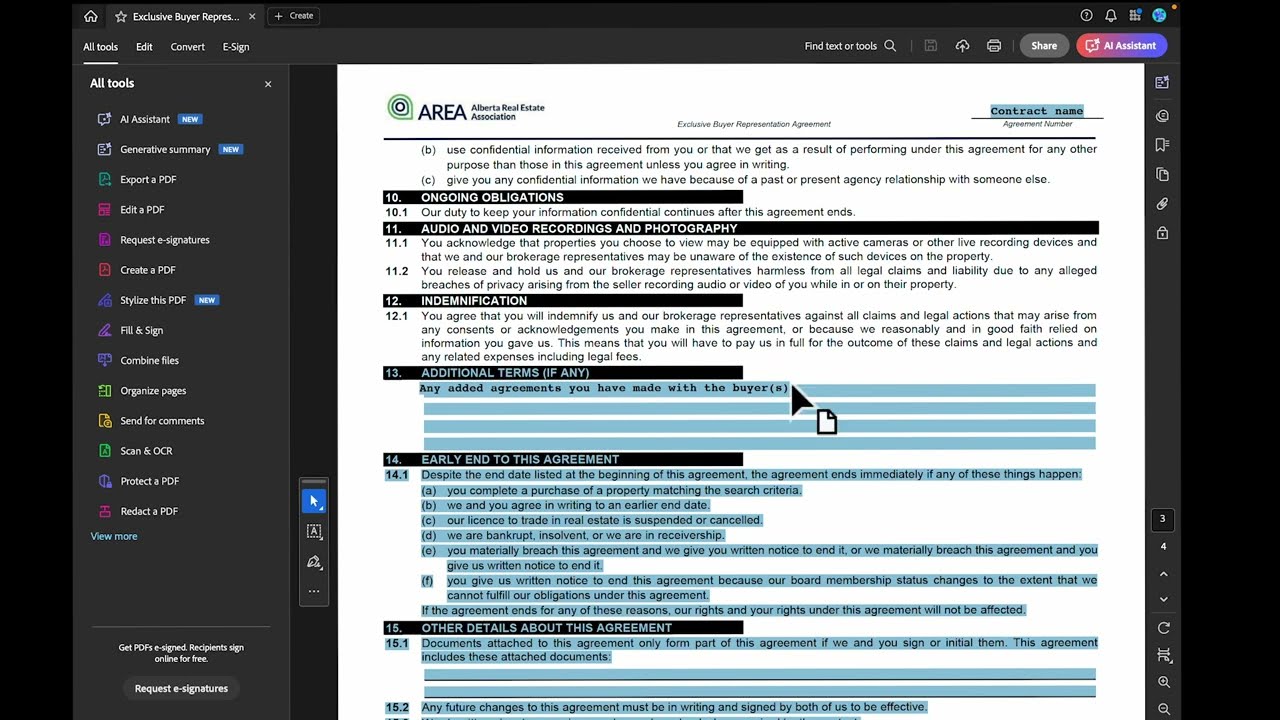
Task: Click the Contract name form field
Action: click(x=1037, y=111)
